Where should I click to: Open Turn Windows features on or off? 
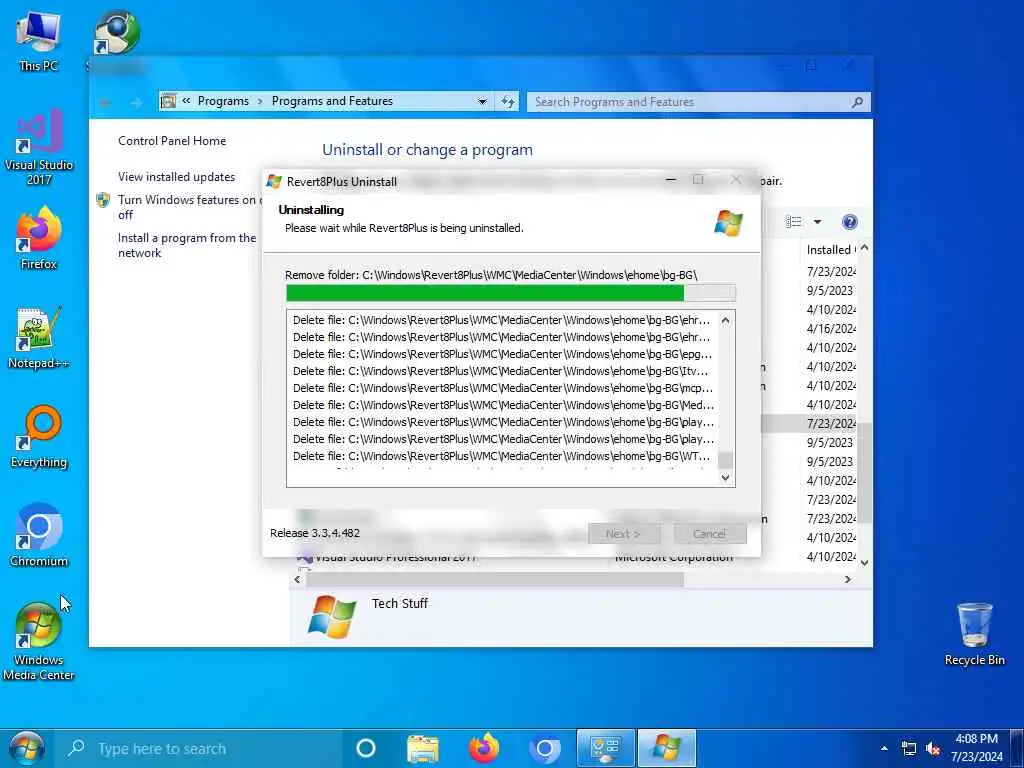coord(187,207)
